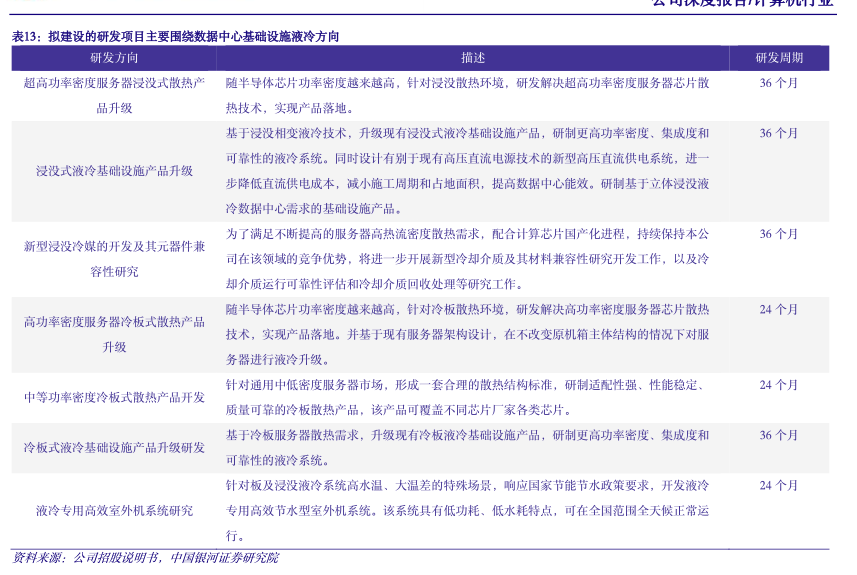Select the table title beginning with 表13
Image resolution: width=857 pixels, height=575 pixels.
(x=175, y=37)
